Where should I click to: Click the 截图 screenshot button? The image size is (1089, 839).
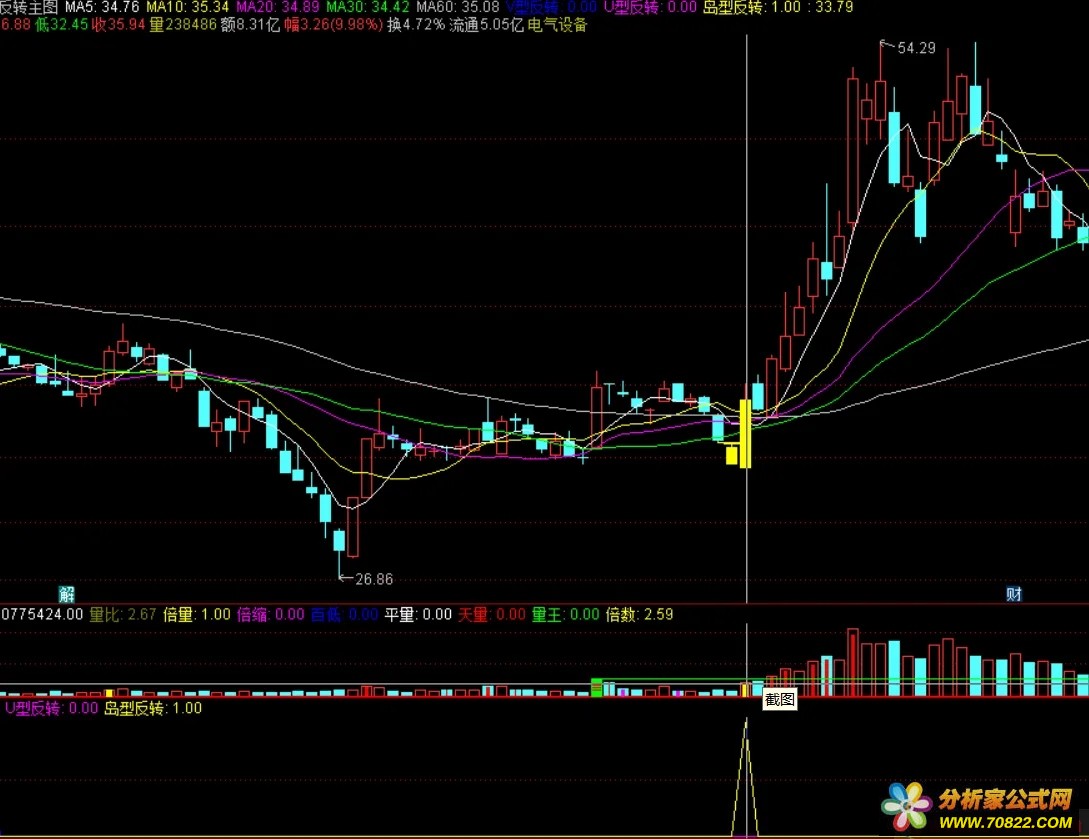point(779,699)
